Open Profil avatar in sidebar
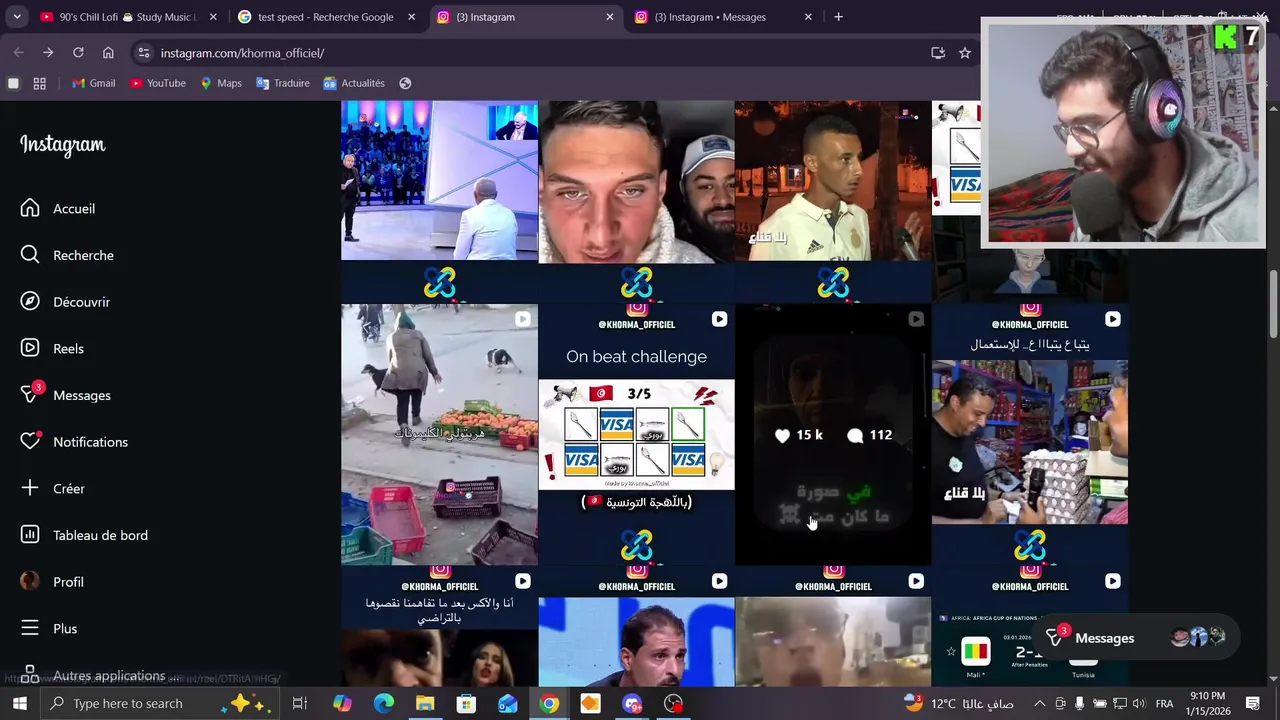Screen dimensions: 1280x720 (x=52, y=582)
